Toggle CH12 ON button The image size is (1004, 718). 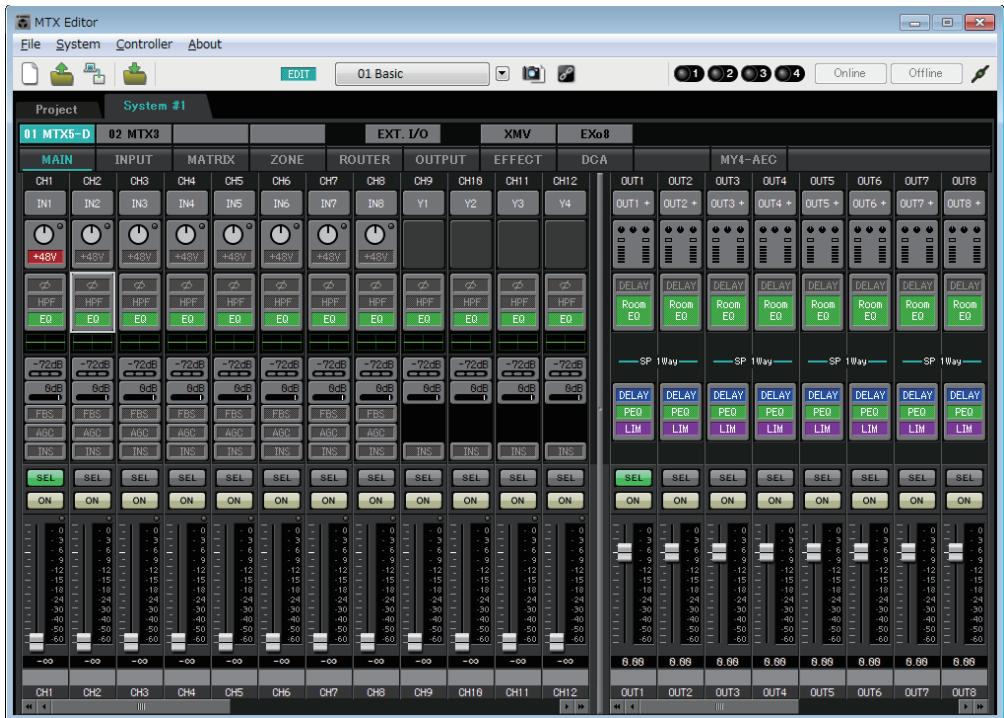(x=565, y=500)
